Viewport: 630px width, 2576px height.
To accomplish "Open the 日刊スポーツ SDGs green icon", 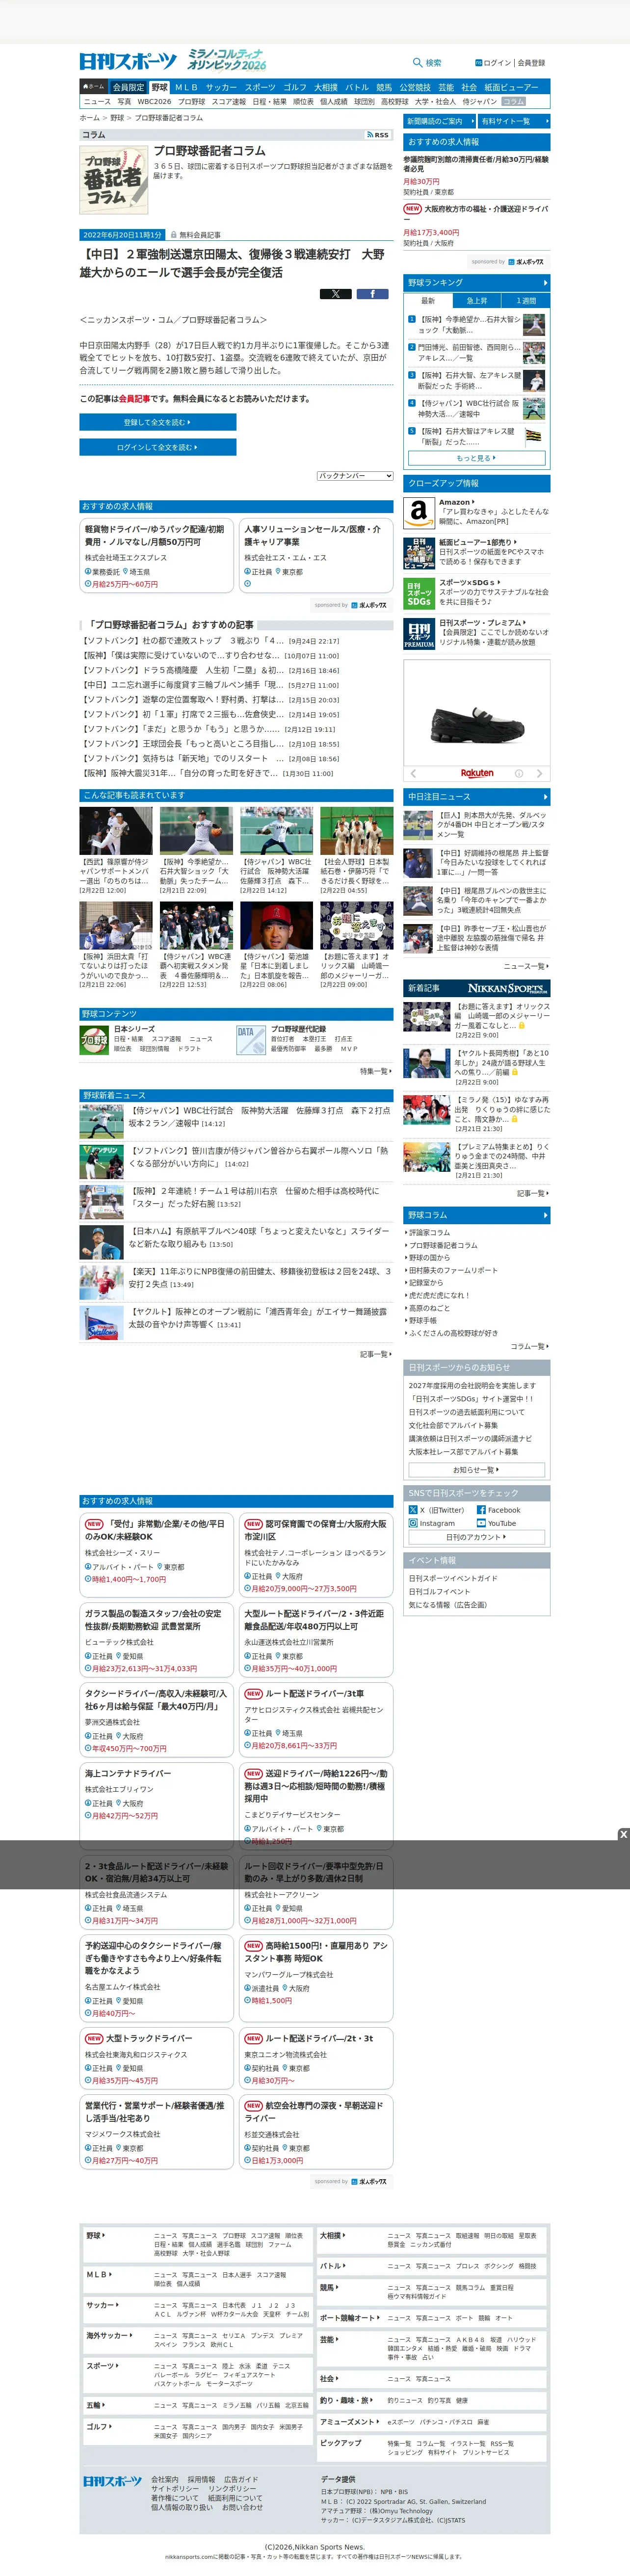I will 419,594.
